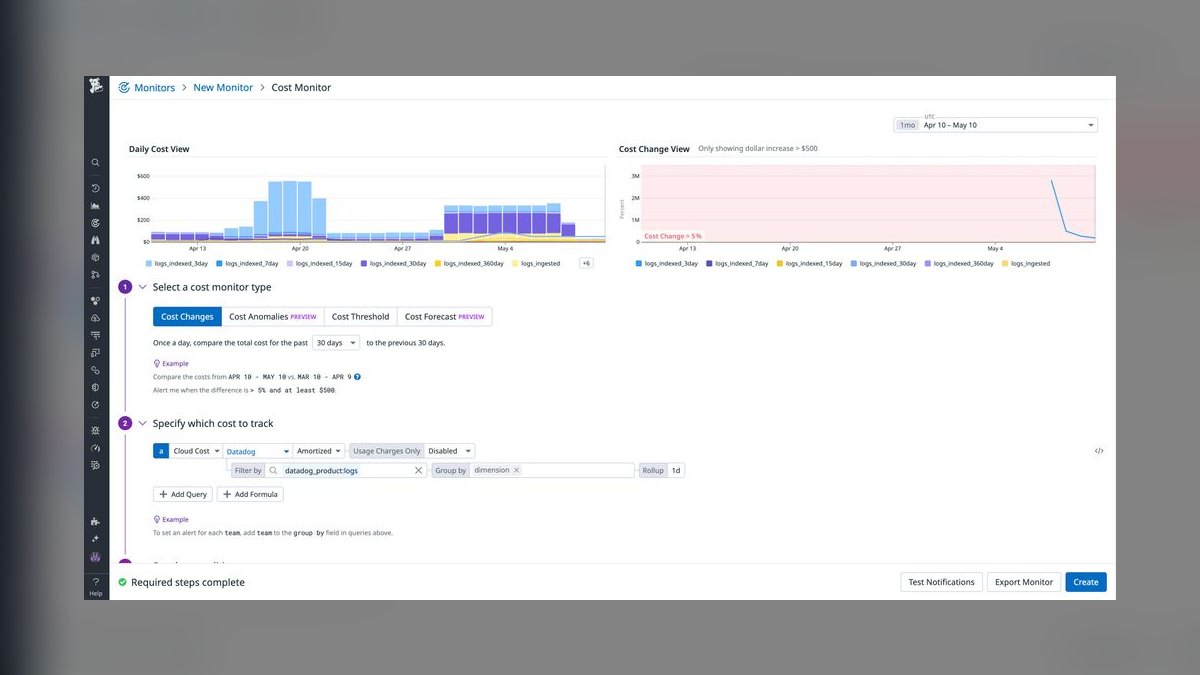The width and height of the screenshot is (1200, 675).
Task: Toggle logs_indexed_7day in Cost Change View legend
Action: coord(738,263)
